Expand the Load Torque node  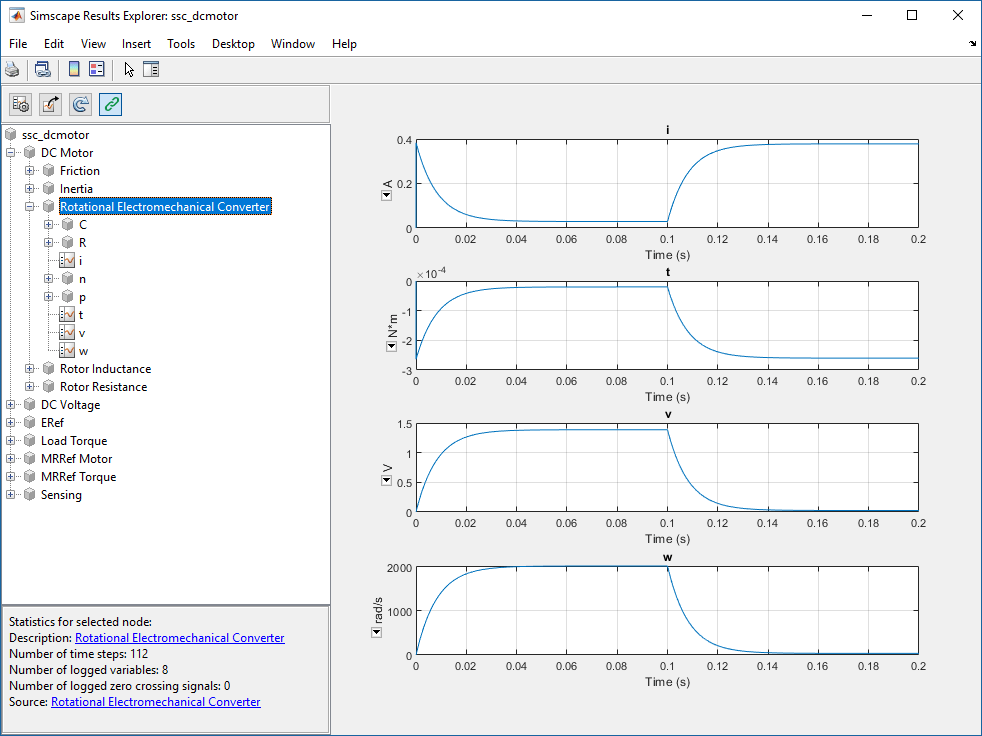11,441
